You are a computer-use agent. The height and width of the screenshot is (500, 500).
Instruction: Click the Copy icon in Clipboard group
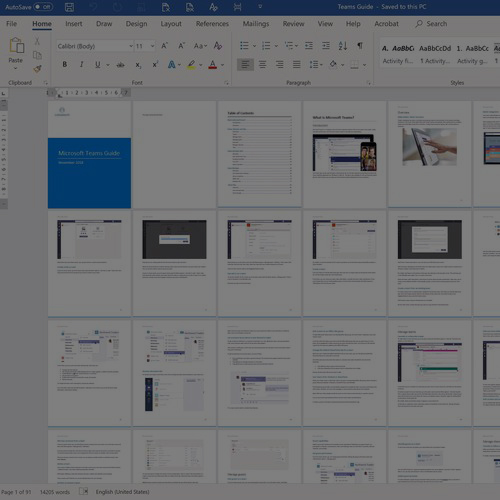click(37, 55)
